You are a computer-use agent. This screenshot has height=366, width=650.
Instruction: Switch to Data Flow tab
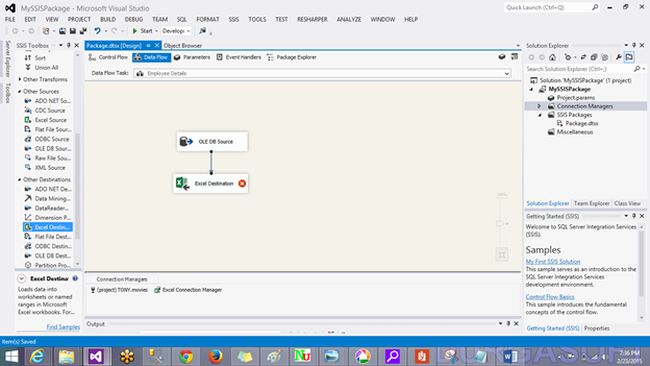coord(152,57)
